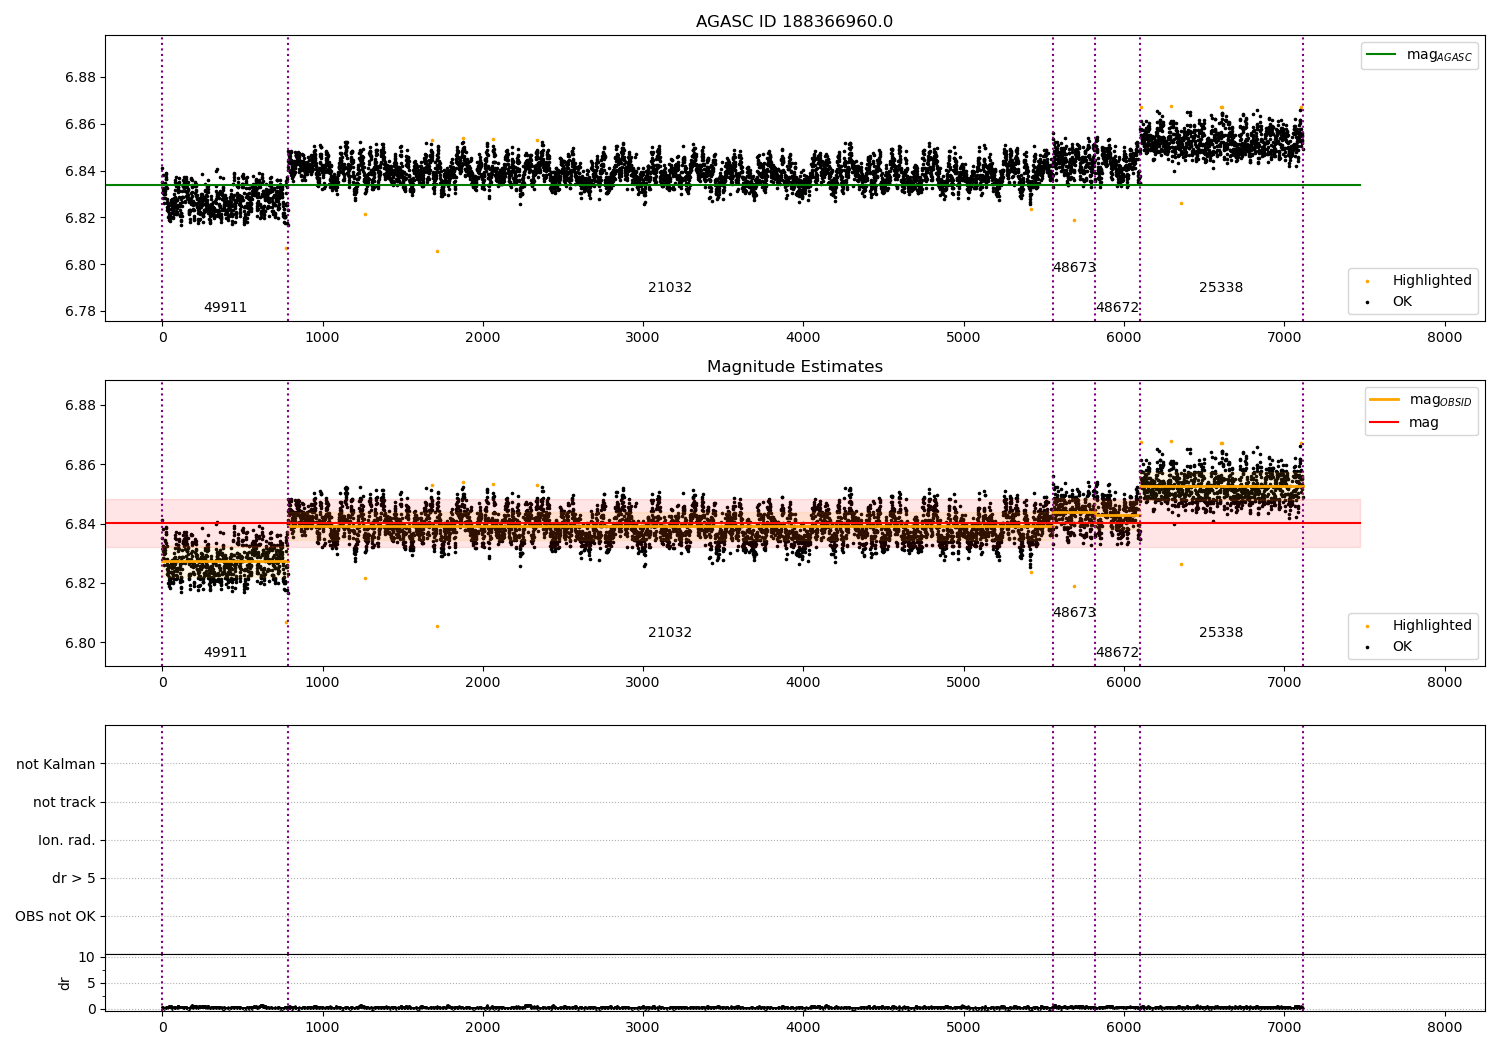Viewport: 1500px width, 1050px height.
Task: Click the 'mag' legend label in middle plot
Action: pyautogui.click(x=1424, y=423)
